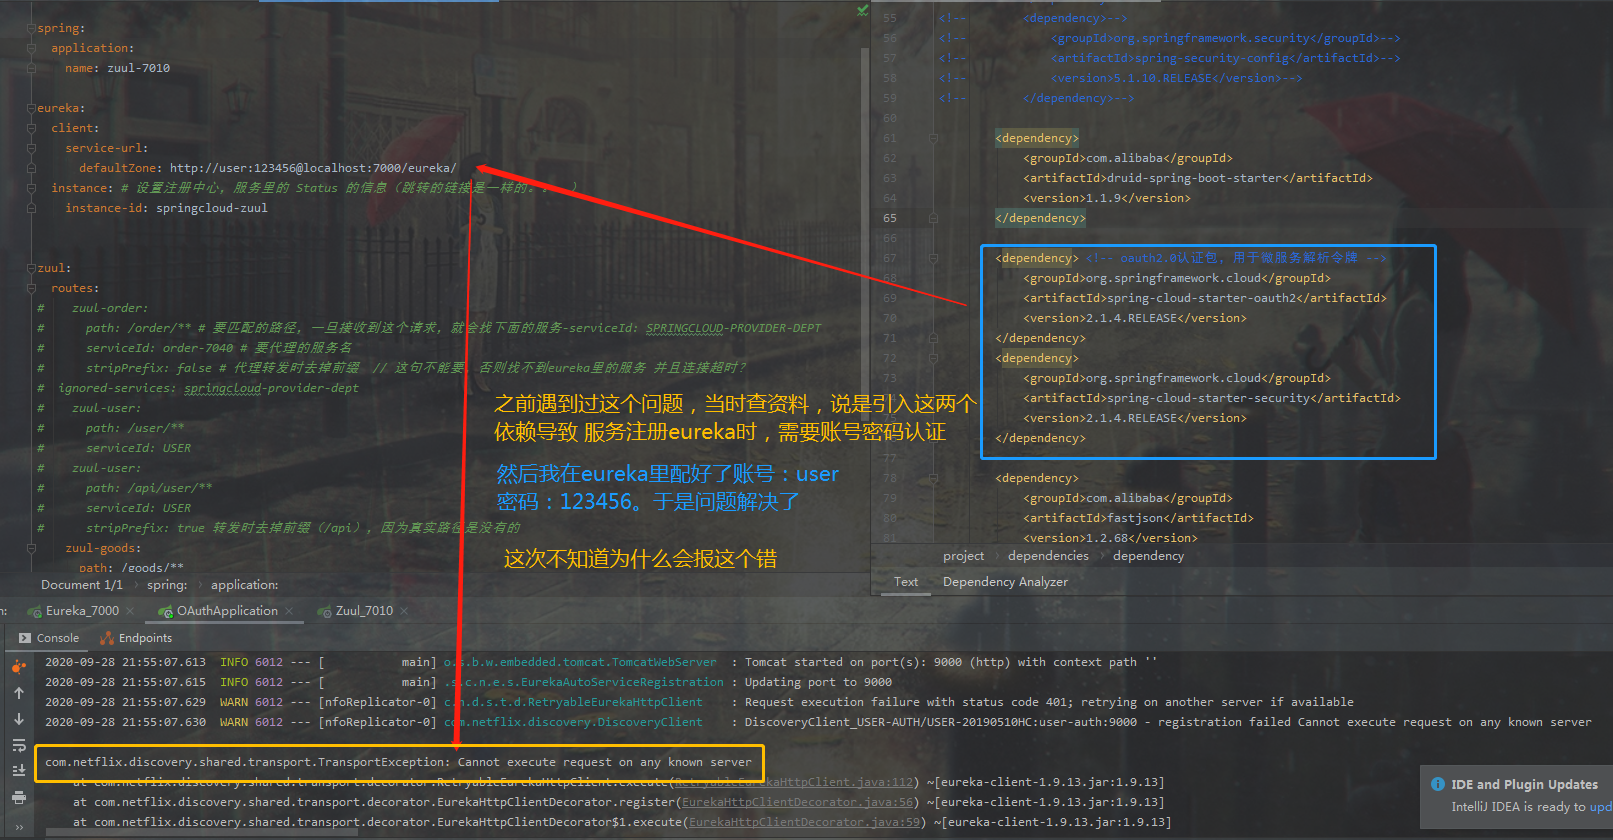Click the 'Document 1/1' breadcrumb
The width and height of the screenshot is (1613, 840).
coord(82,585)
